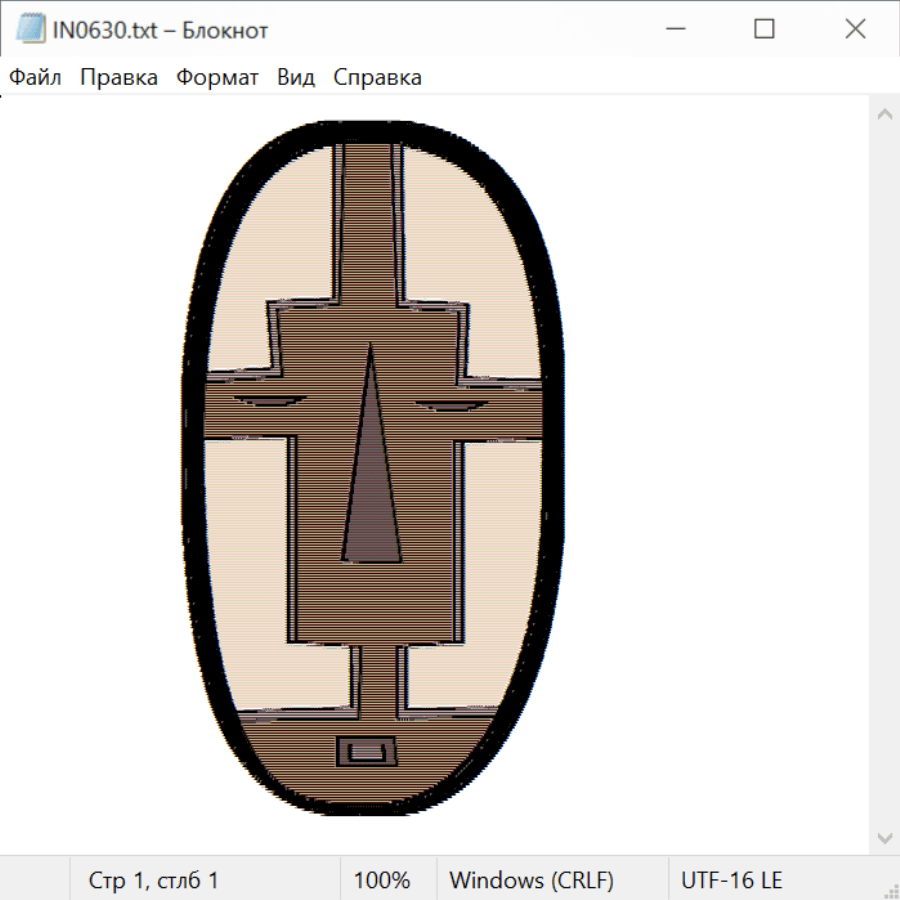Click the Notepad icon in title bar
The image size is (900, 900).
tap(29, 30)
